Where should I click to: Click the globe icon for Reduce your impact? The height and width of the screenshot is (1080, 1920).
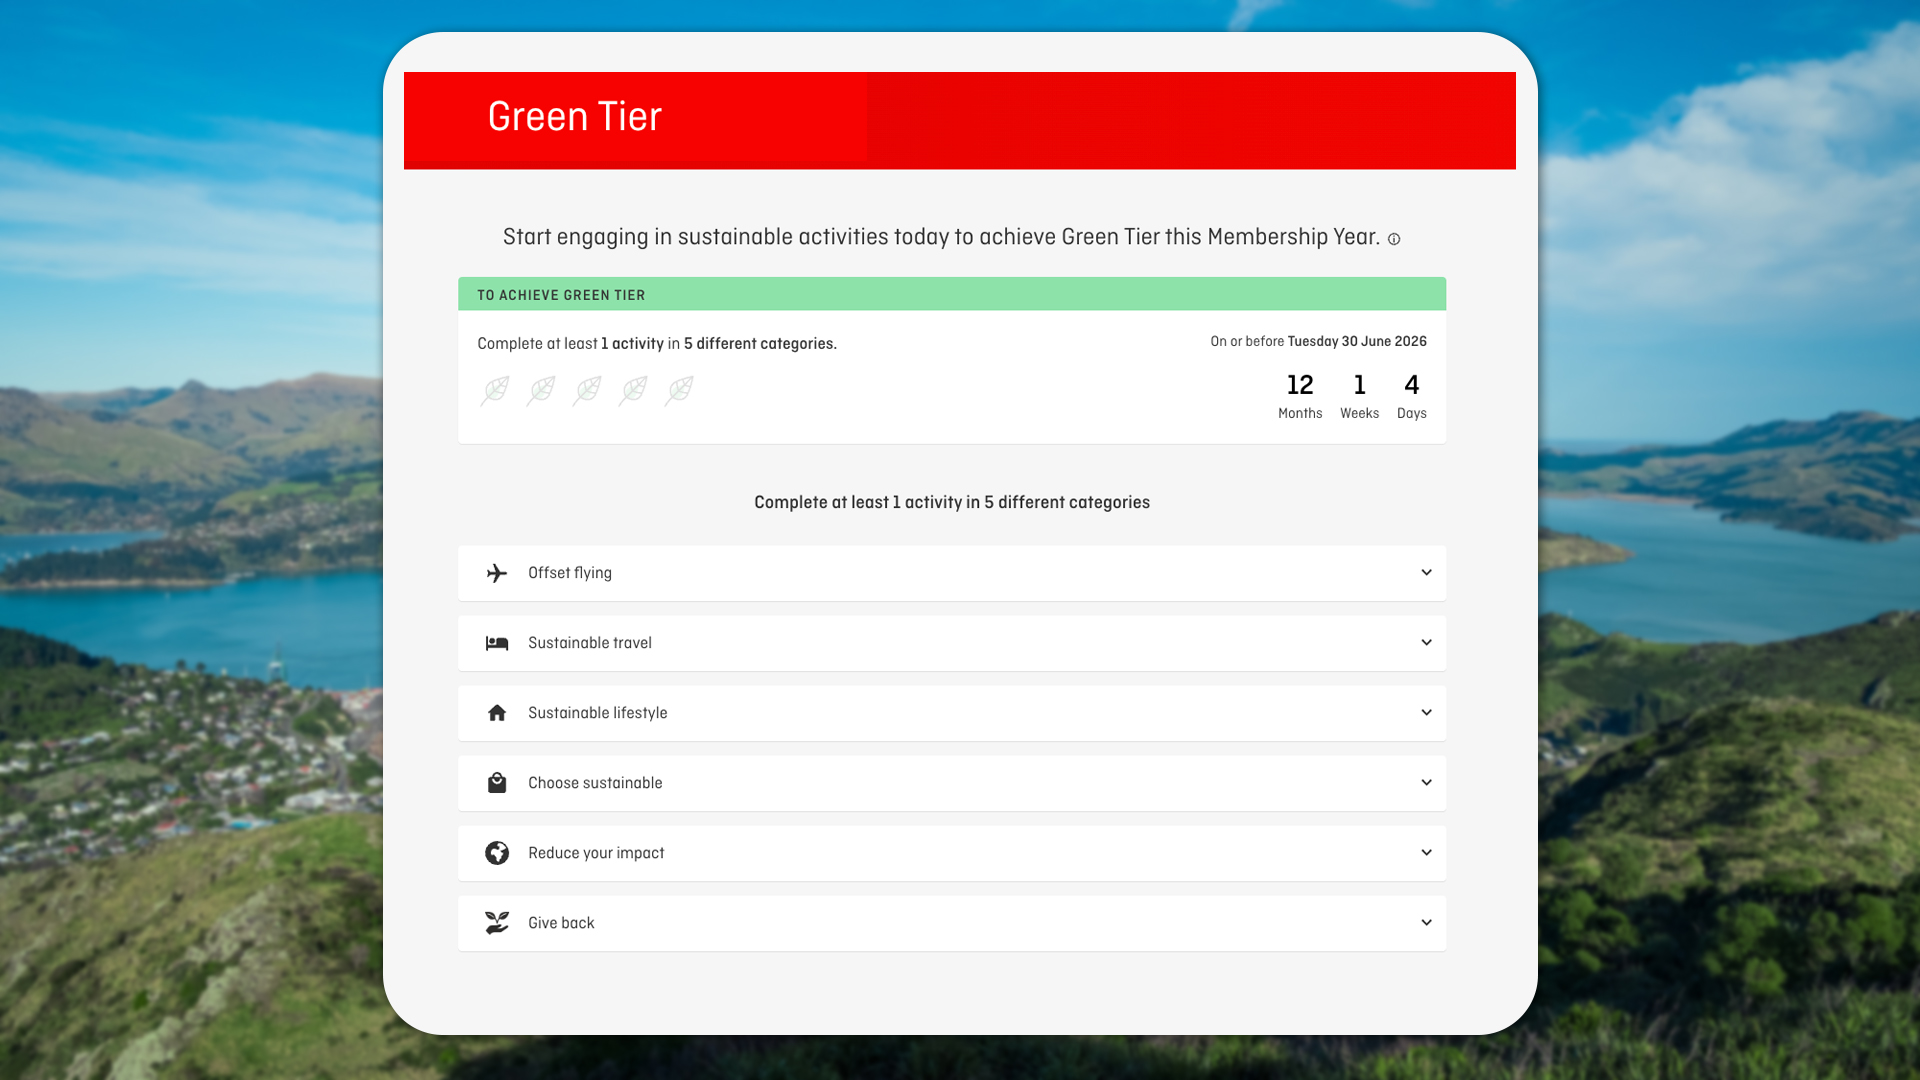pyautogui.click(x=497, y=853)
